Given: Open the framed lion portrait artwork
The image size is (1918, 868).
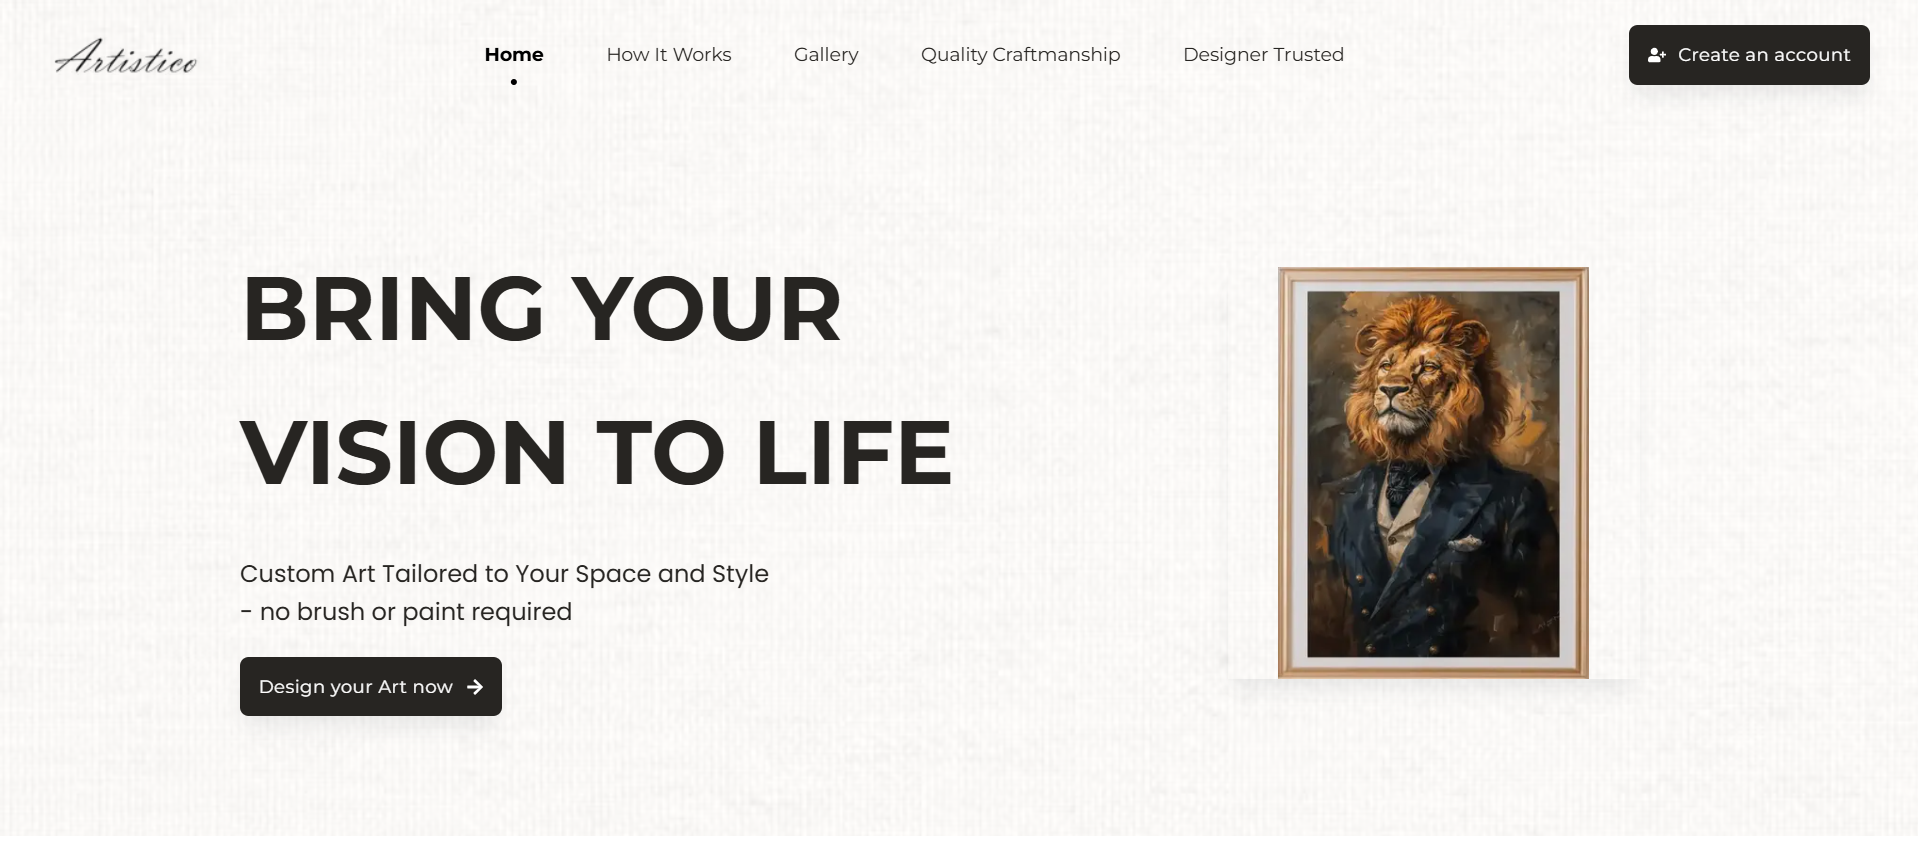Looking at the screenshot, I should (x=1433, y=473).
